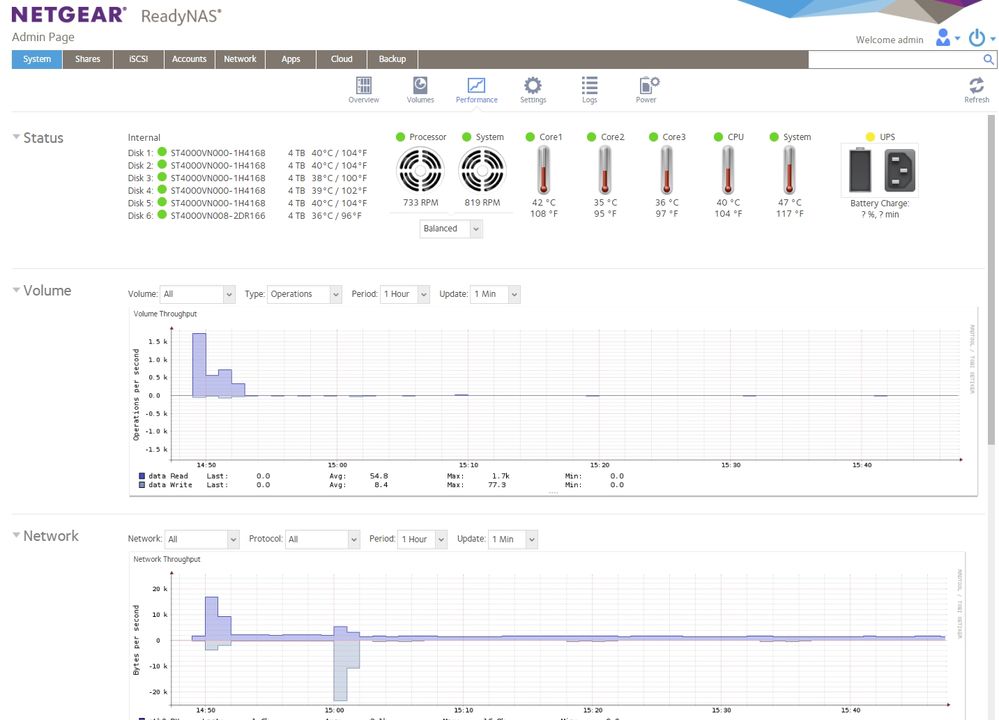Screen dimensions: 999x720
Task: Open the Protocol dropdown
Action: (322, 539)
